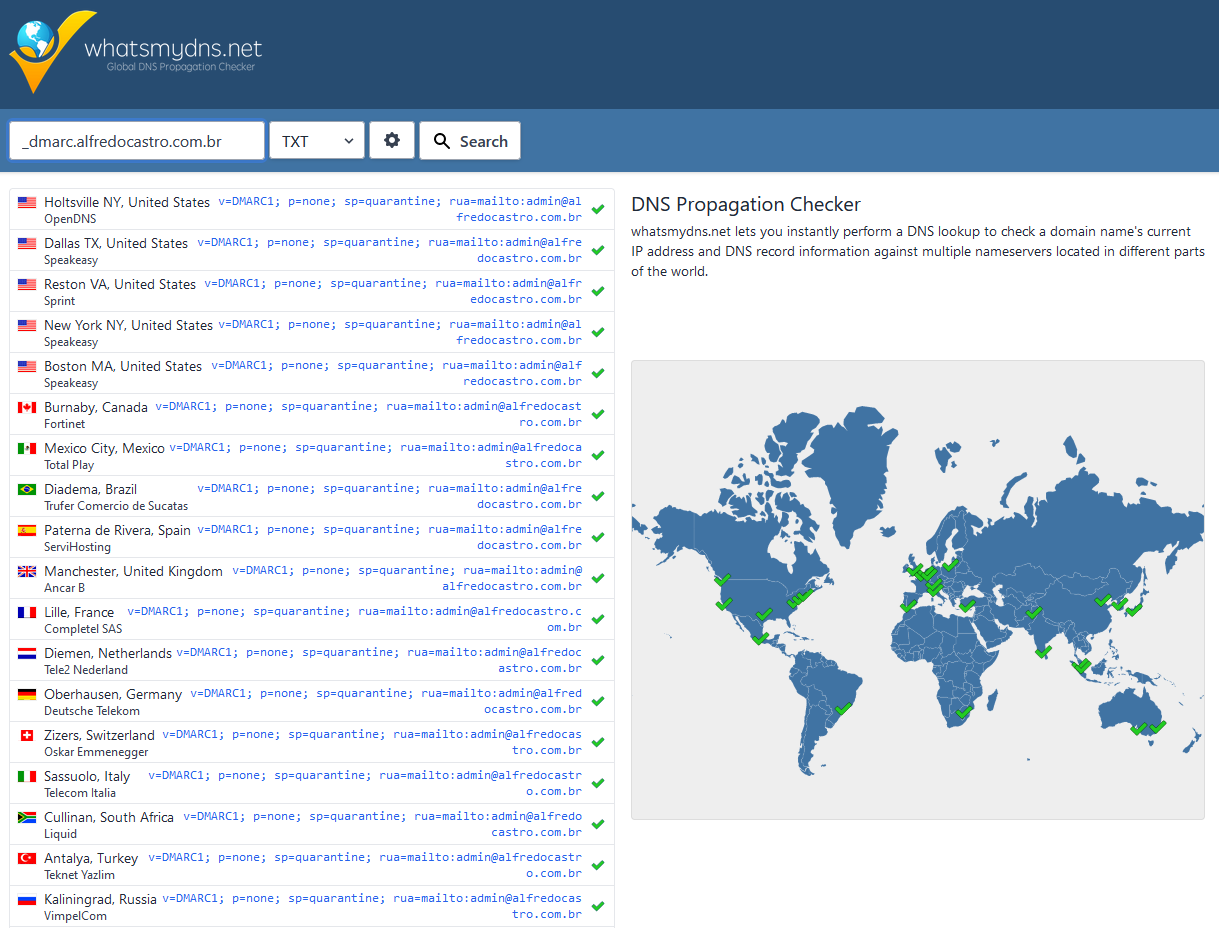Click the map checkmark over Mexico
Viewport: 1219px width, 928px height.
pos(760,637)
